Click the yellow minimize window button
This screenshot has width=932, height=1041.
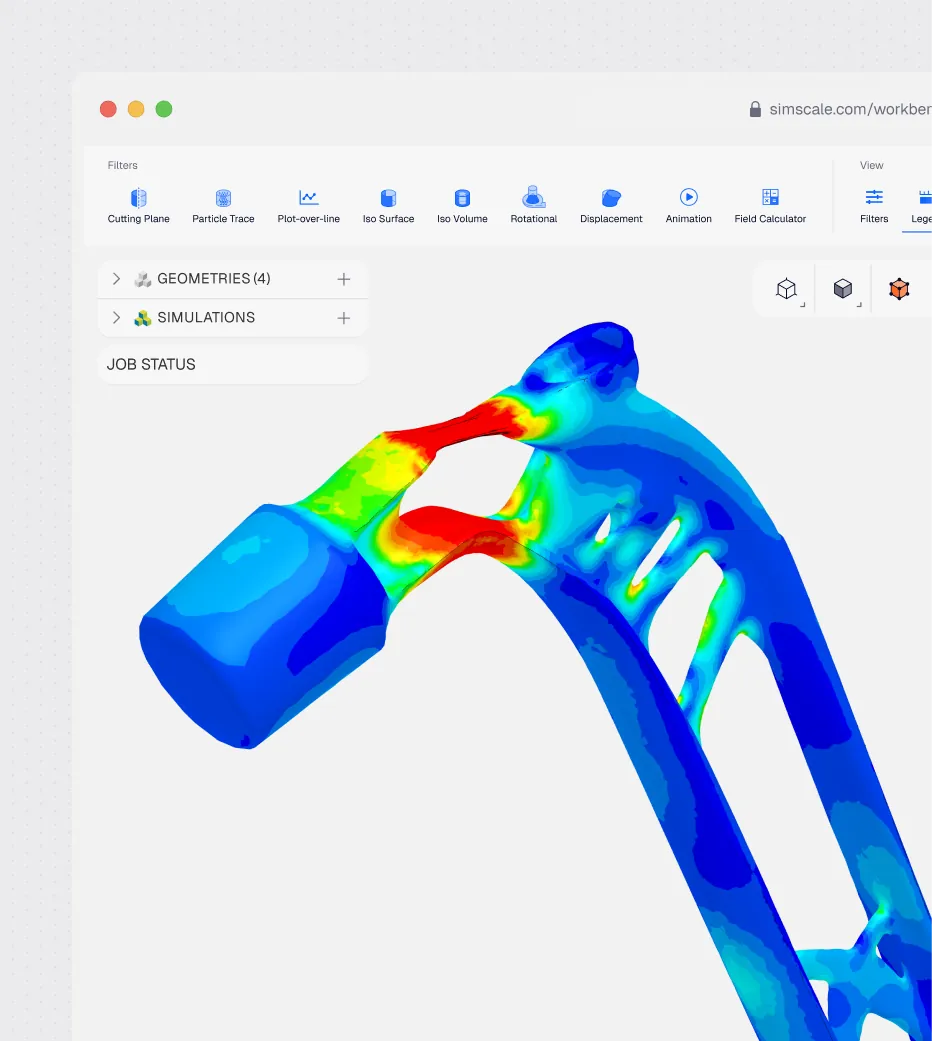(136, 109)
